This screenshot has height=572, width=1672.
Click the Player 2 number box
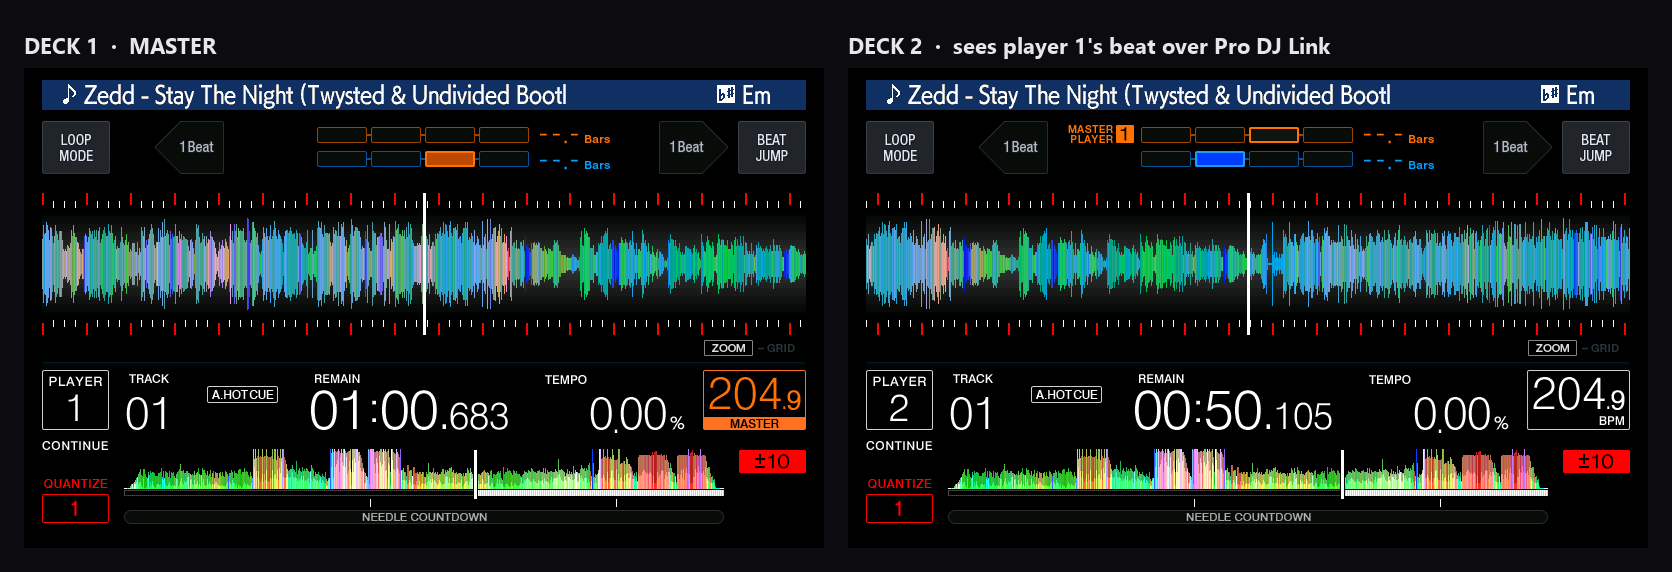tap(899, 400)
